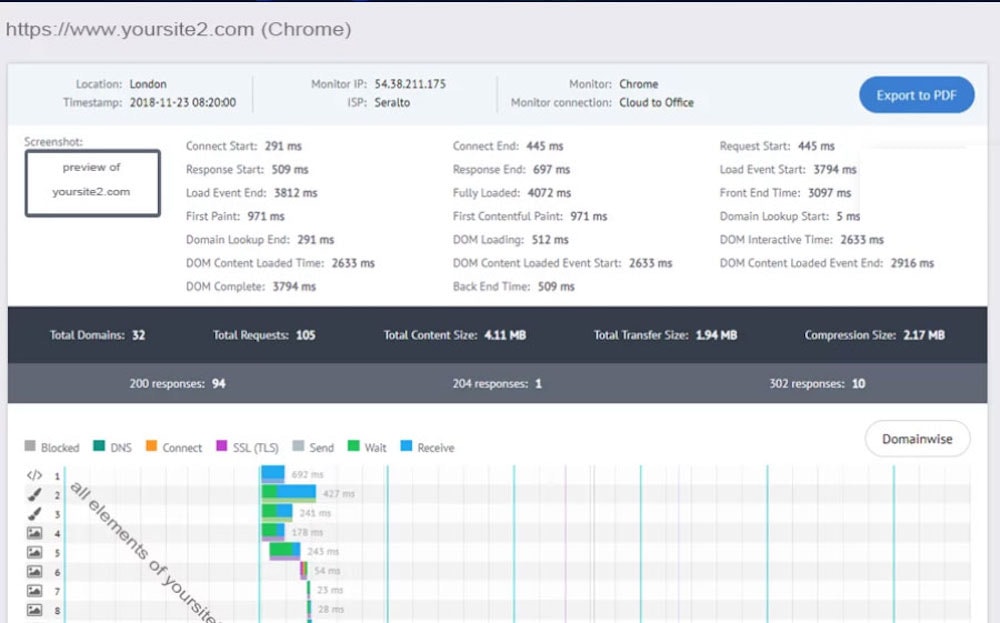Switch to Domainwise view
Image resolution: width=1000 pixels, height=623 pixels.
pos(916,439)
